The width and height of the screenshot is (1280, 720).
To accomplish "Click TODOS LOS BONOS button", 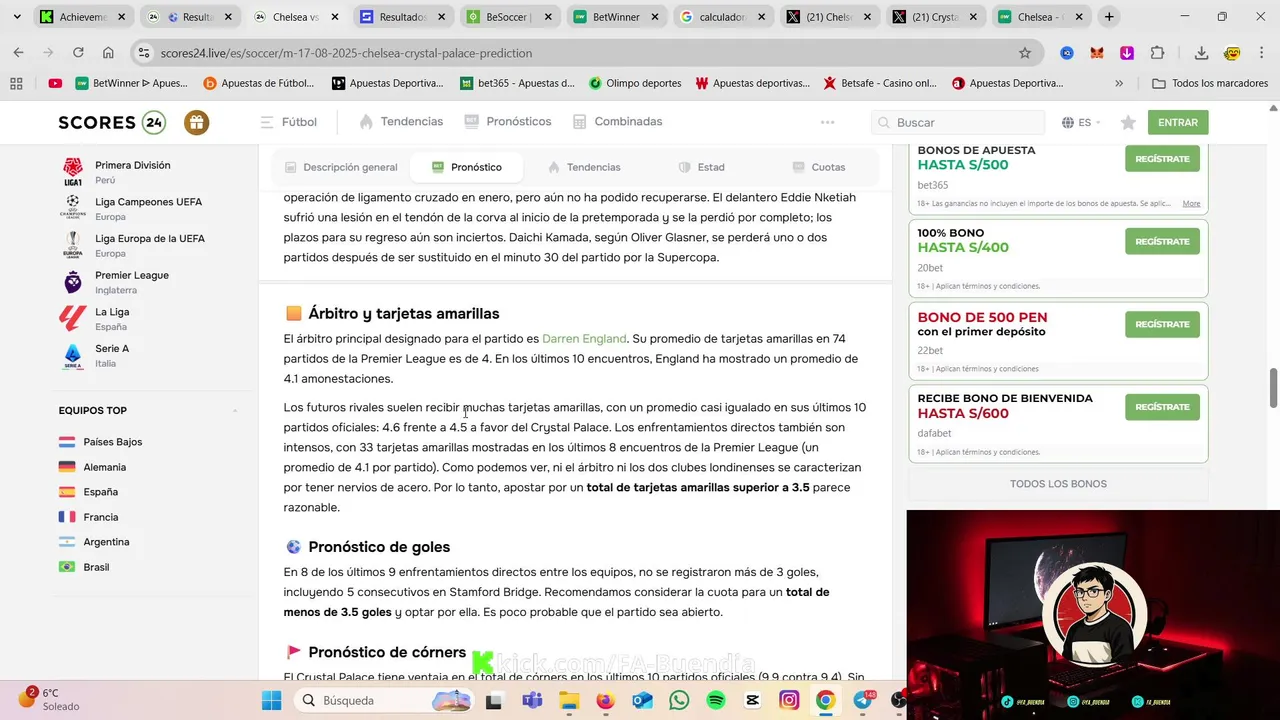I will (1058, 484).
